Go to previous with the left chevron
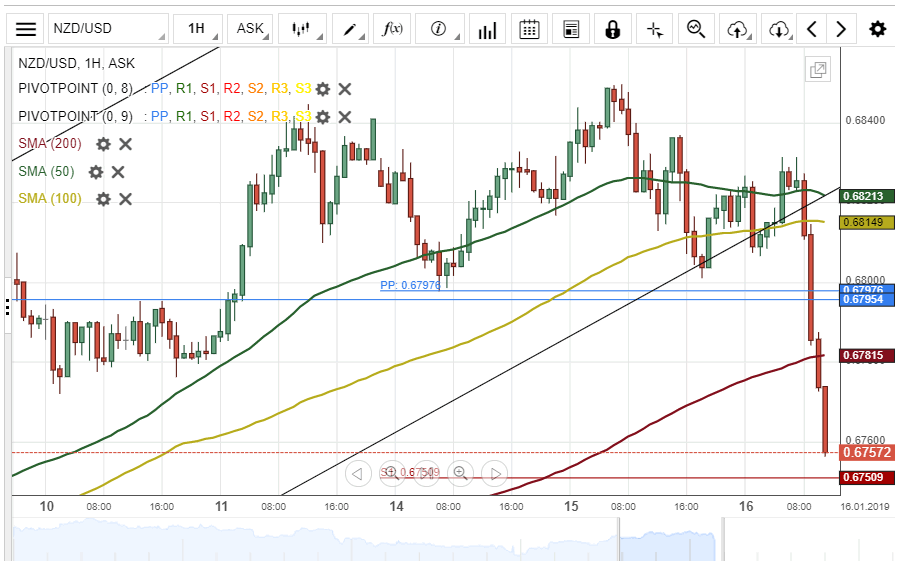The height and width of the screenshot is (571, 903). pyautogui.click(x=812, y=29)
